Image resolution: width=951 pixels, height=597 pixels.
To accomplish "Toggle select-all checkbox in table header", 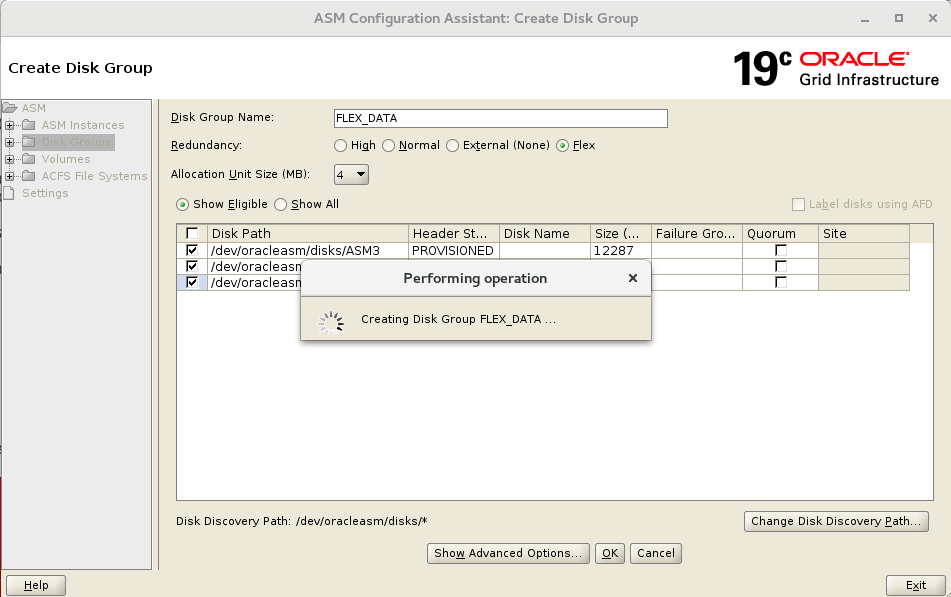I will point(192,234).
